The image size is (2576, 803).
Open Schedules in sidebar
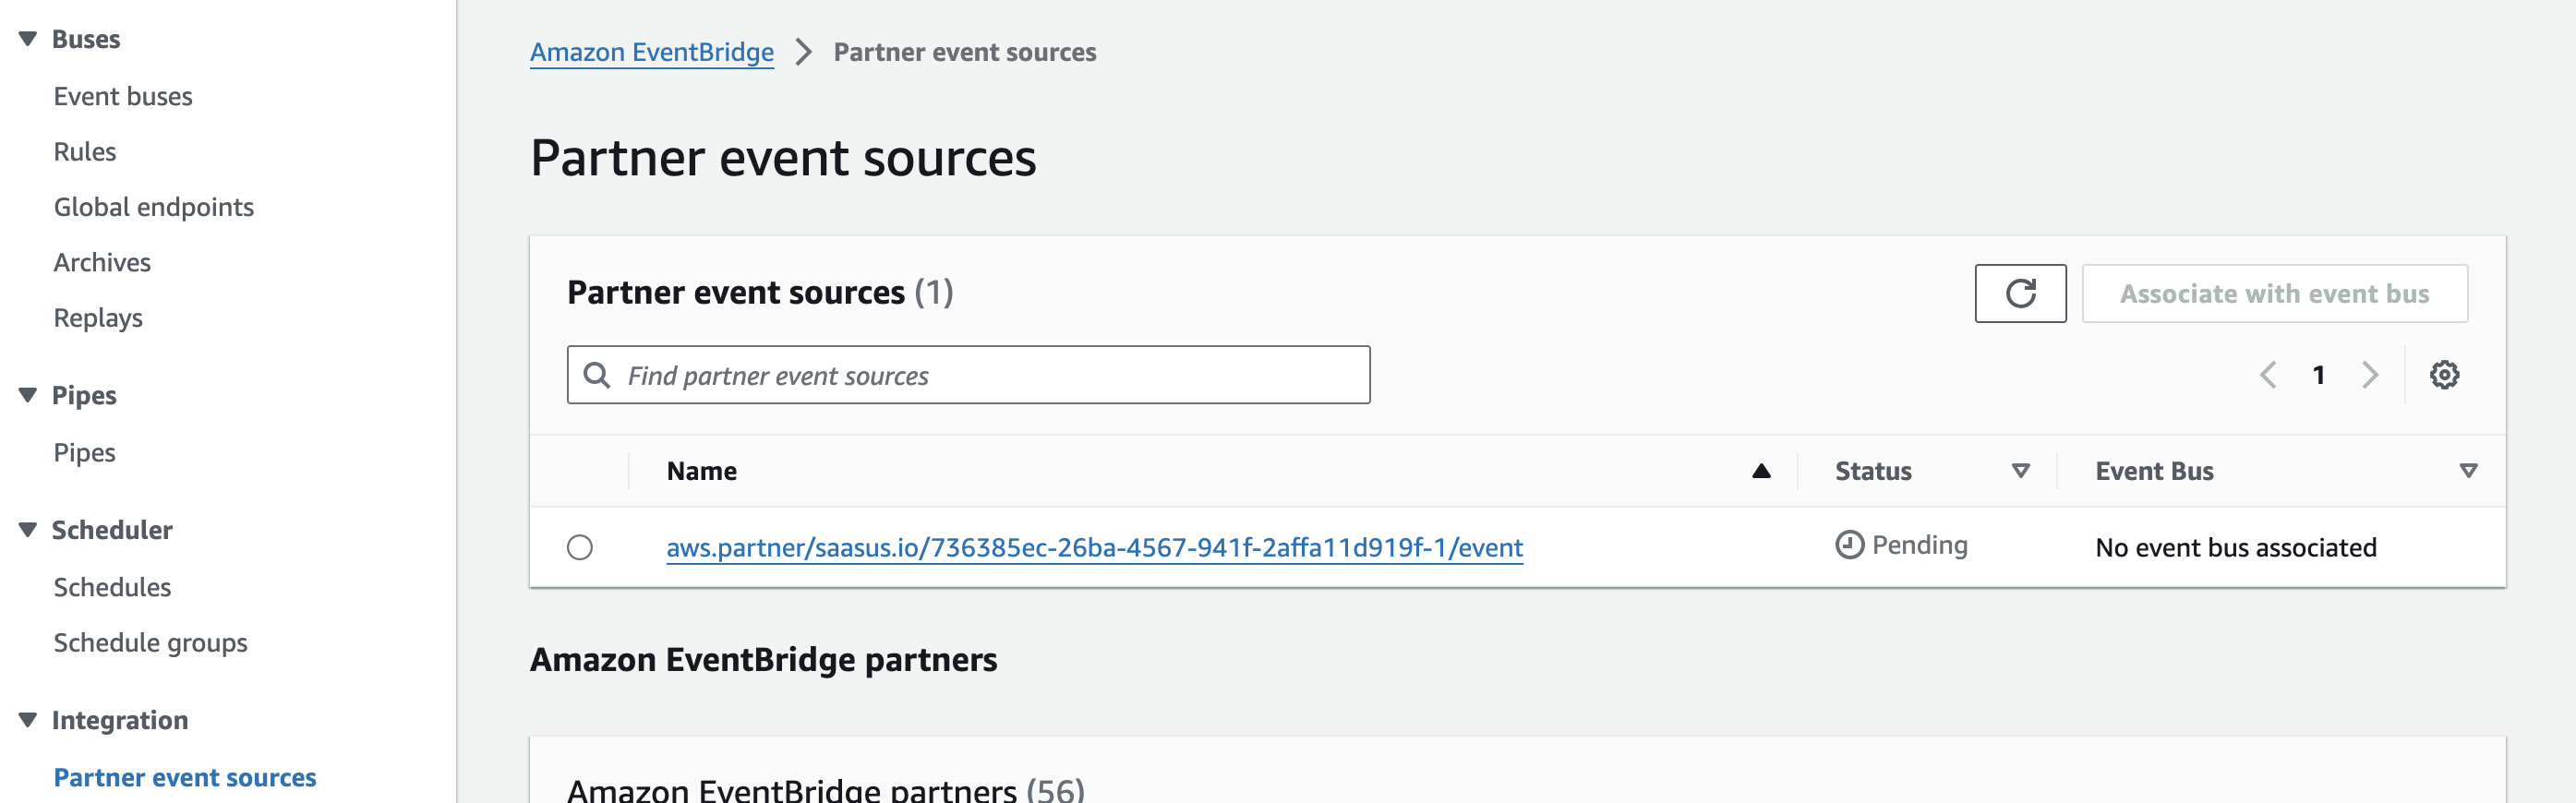pyautogui.click(x=112, y=587)
